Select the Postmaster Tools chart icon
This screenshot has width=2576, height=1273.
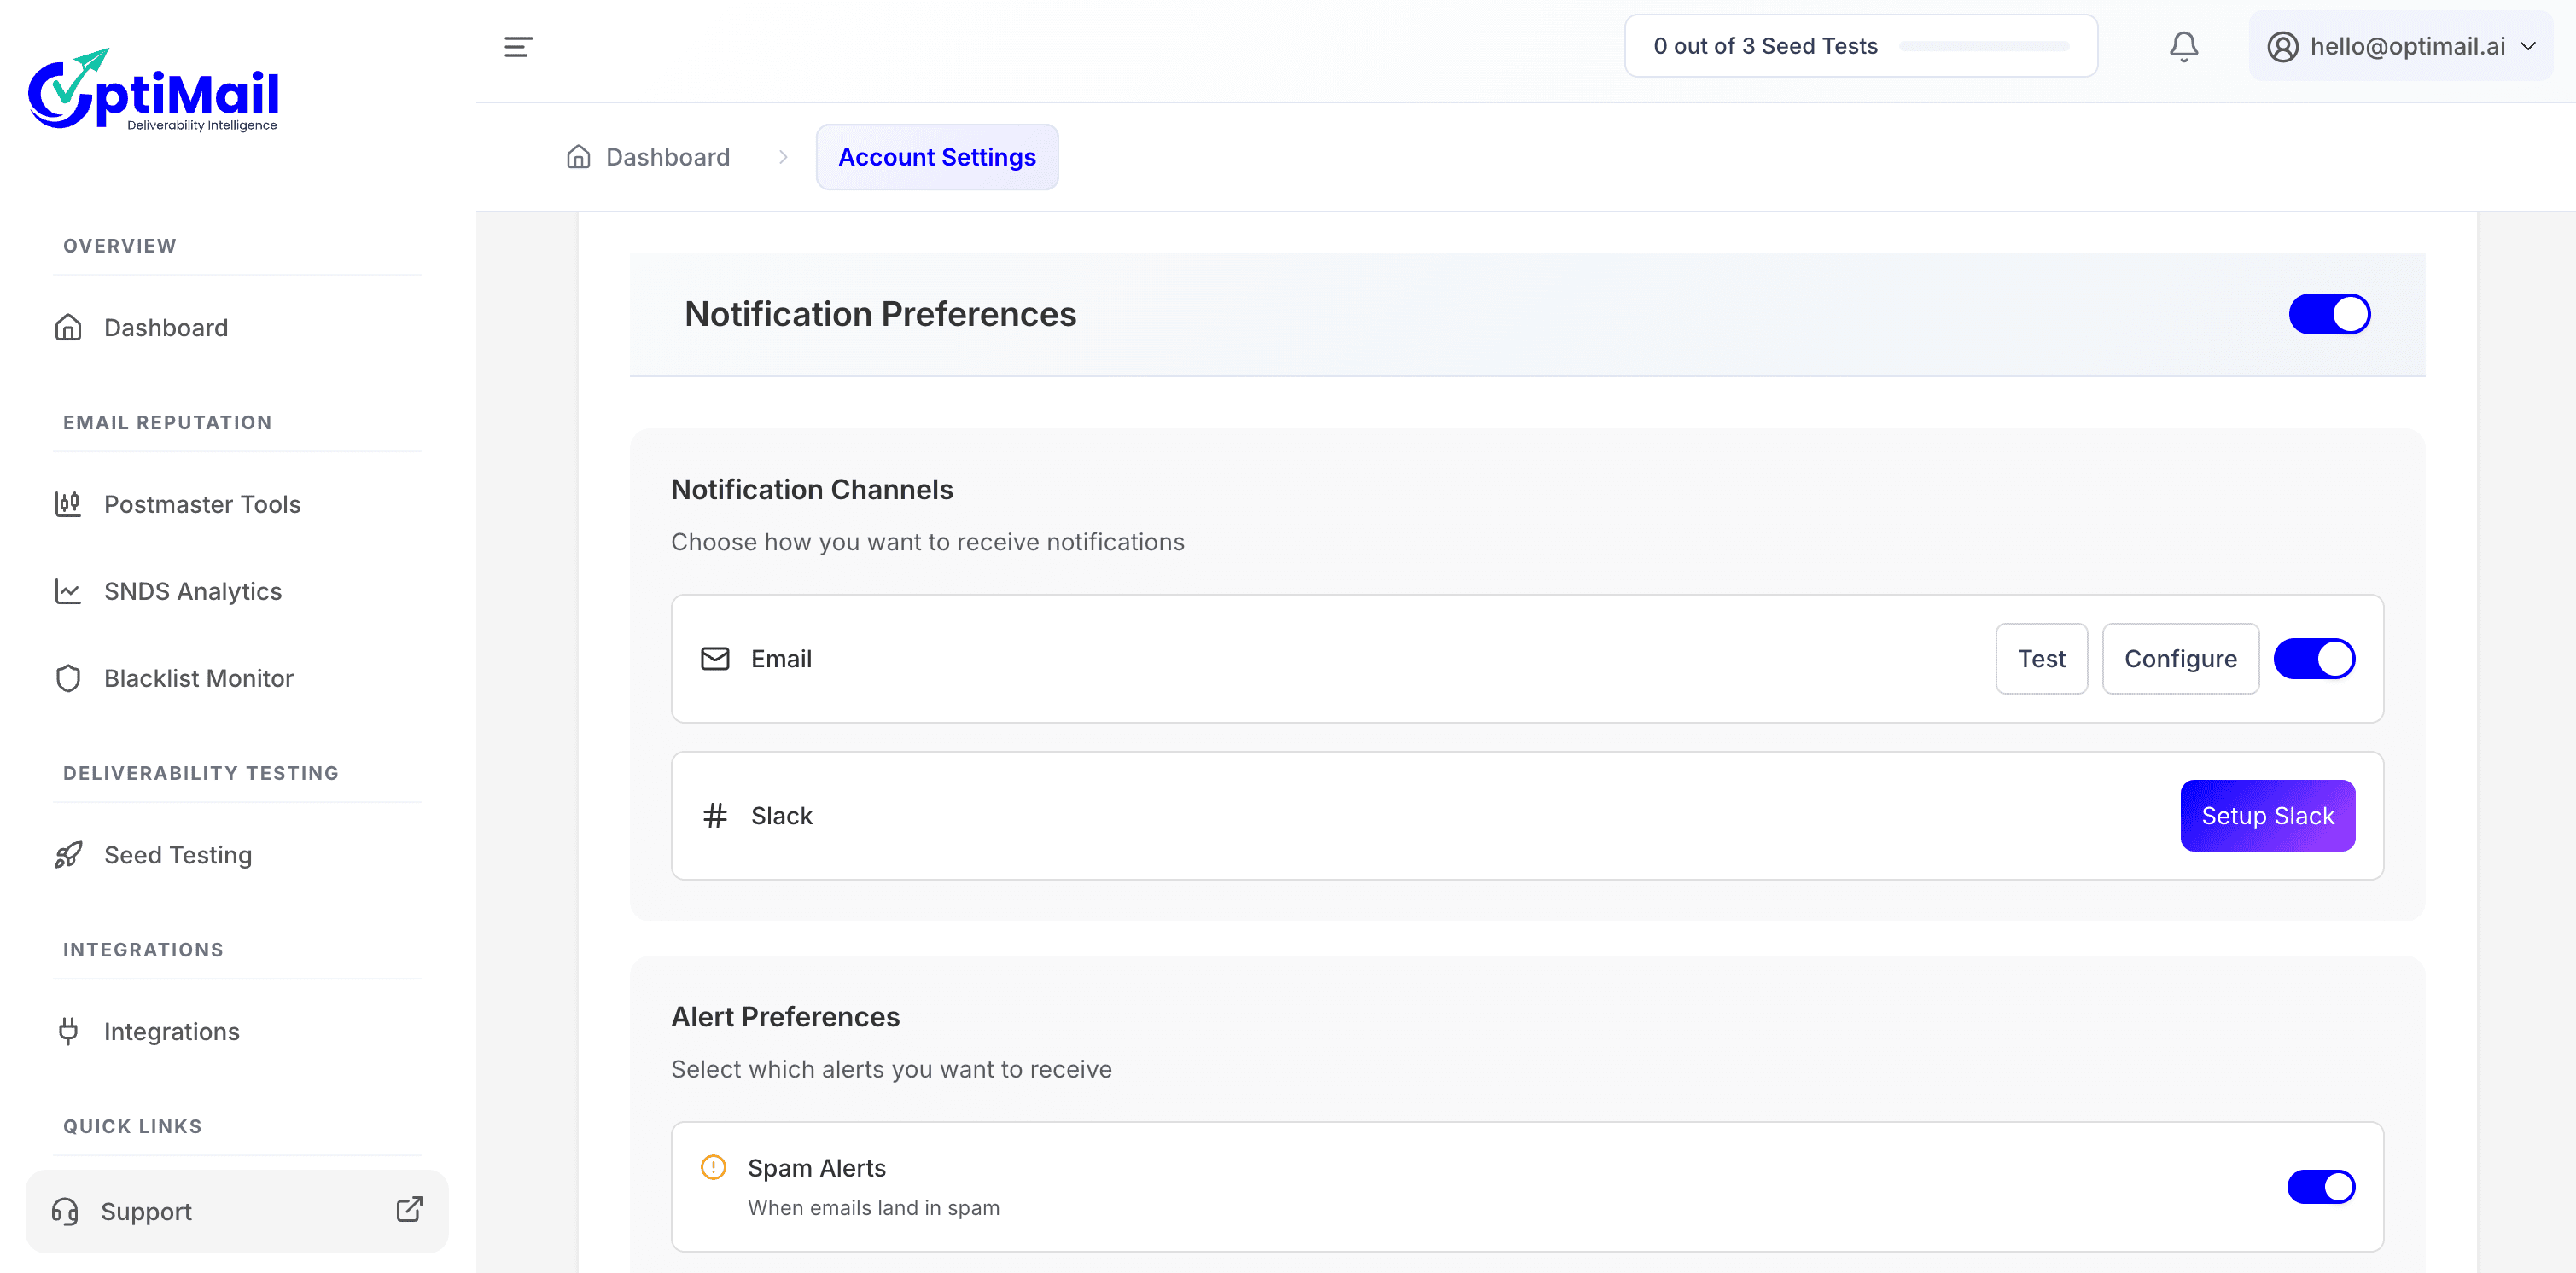click(x=67, y=504)
